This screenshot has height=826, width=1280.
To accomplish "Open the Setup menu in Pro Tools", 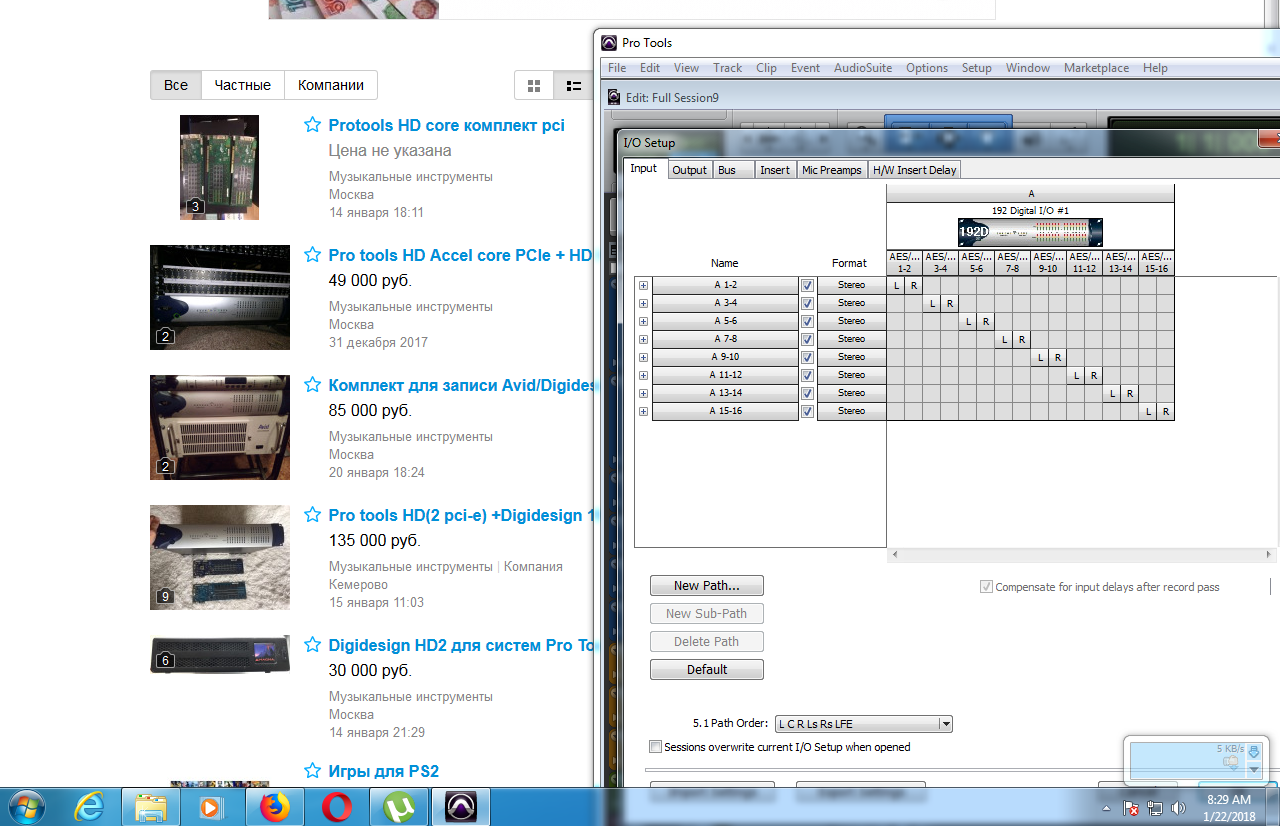I will pyautogui.click(x=976, y=68).
